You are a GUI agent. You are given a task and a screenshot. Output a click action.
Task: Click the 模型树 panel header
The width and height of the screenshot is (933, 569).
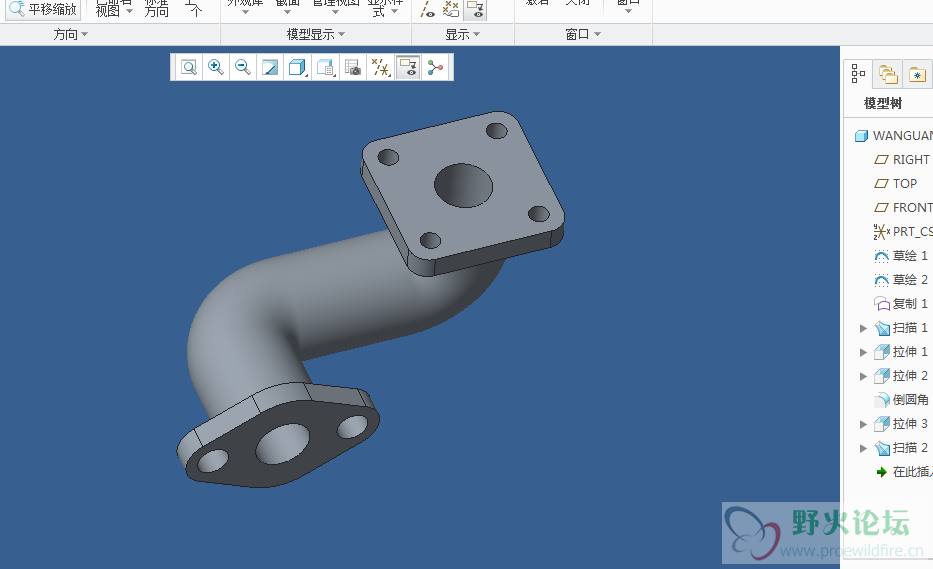(x=883, y=104)
